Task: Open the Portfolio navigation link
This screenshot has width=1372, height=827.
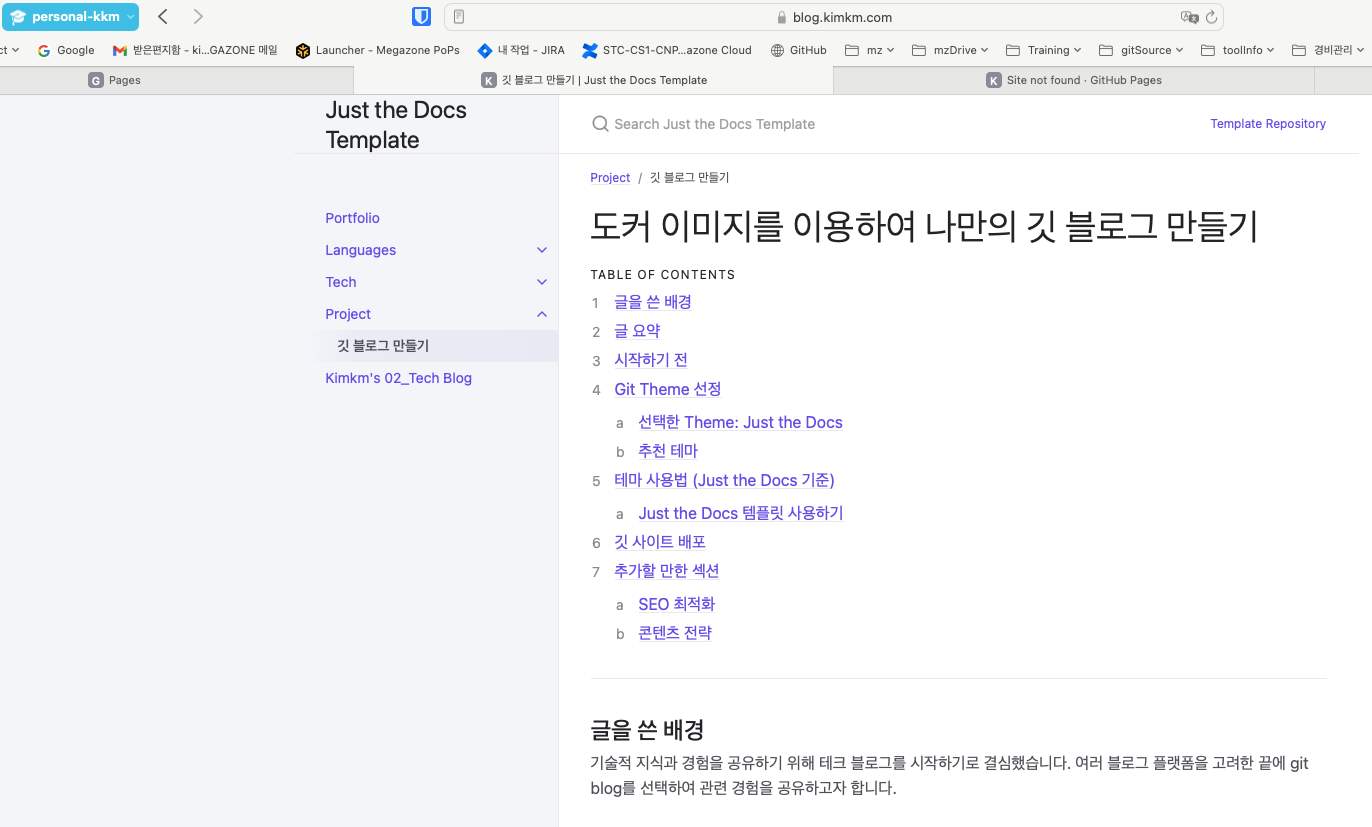Action: point(352,218)
